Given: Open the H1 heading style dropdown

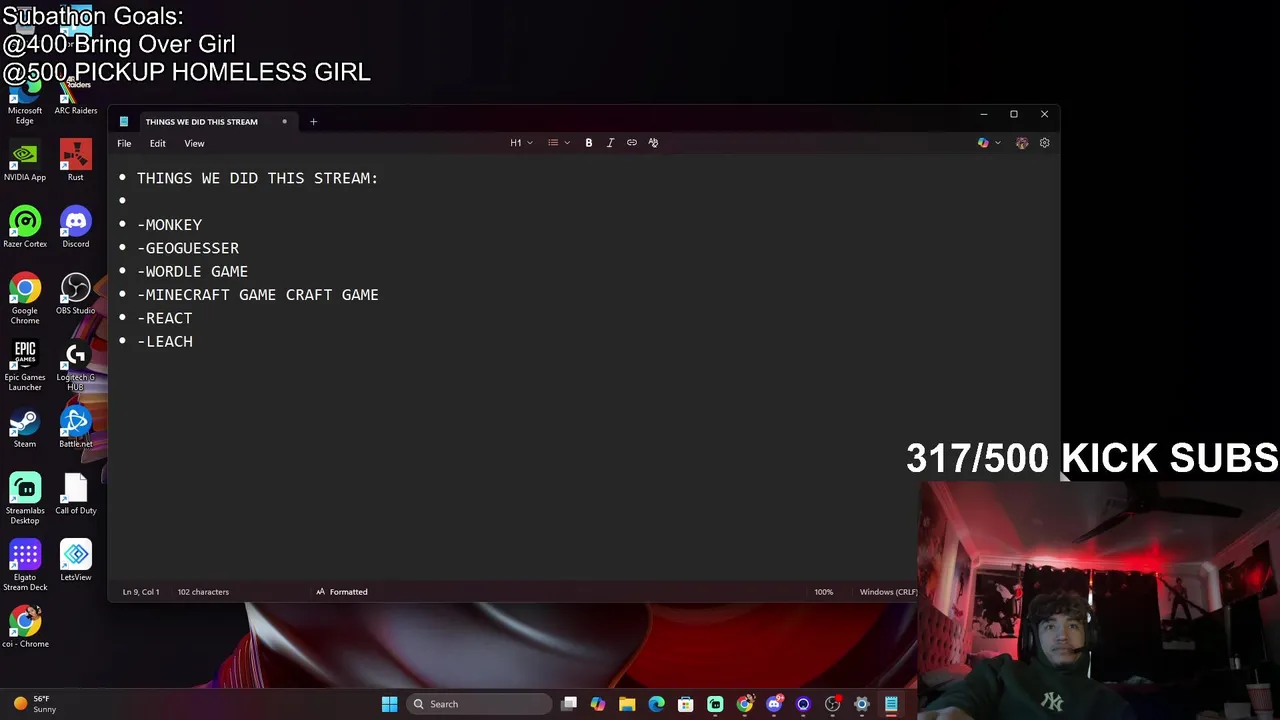Looking at the screenshot, I should 521,143.
